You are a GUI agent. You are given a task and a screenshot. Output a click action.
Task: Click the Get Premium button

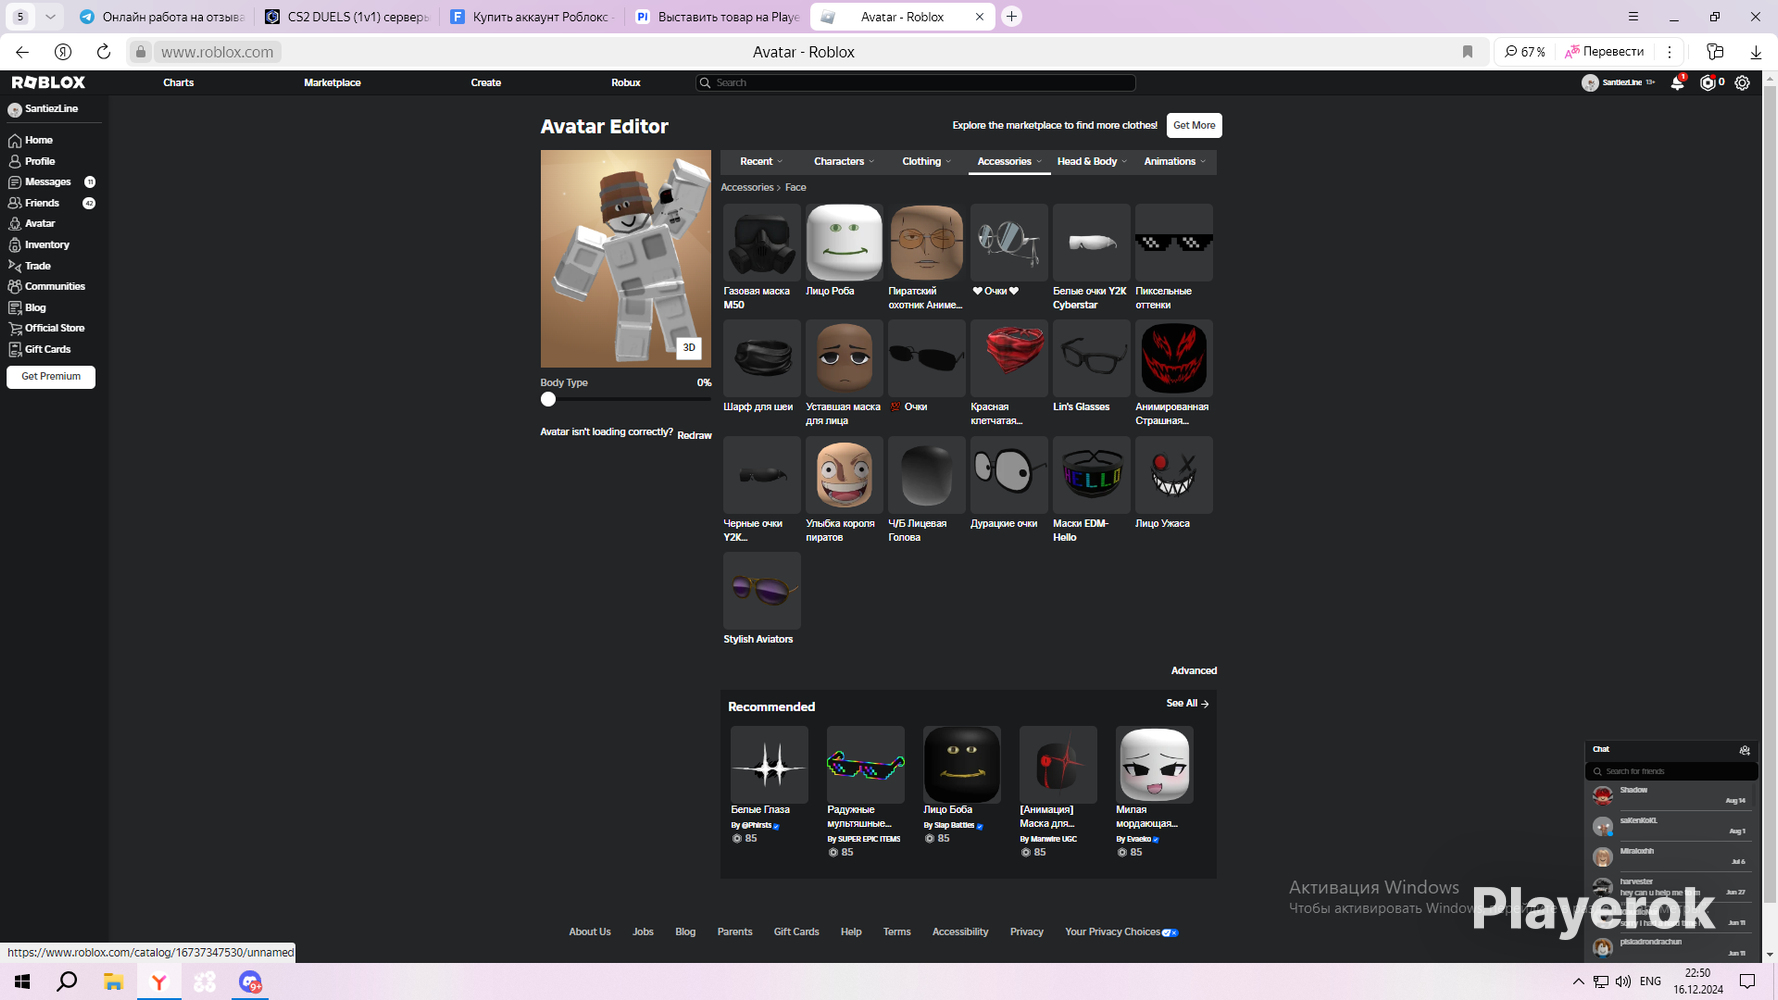(x=51, y=377)
